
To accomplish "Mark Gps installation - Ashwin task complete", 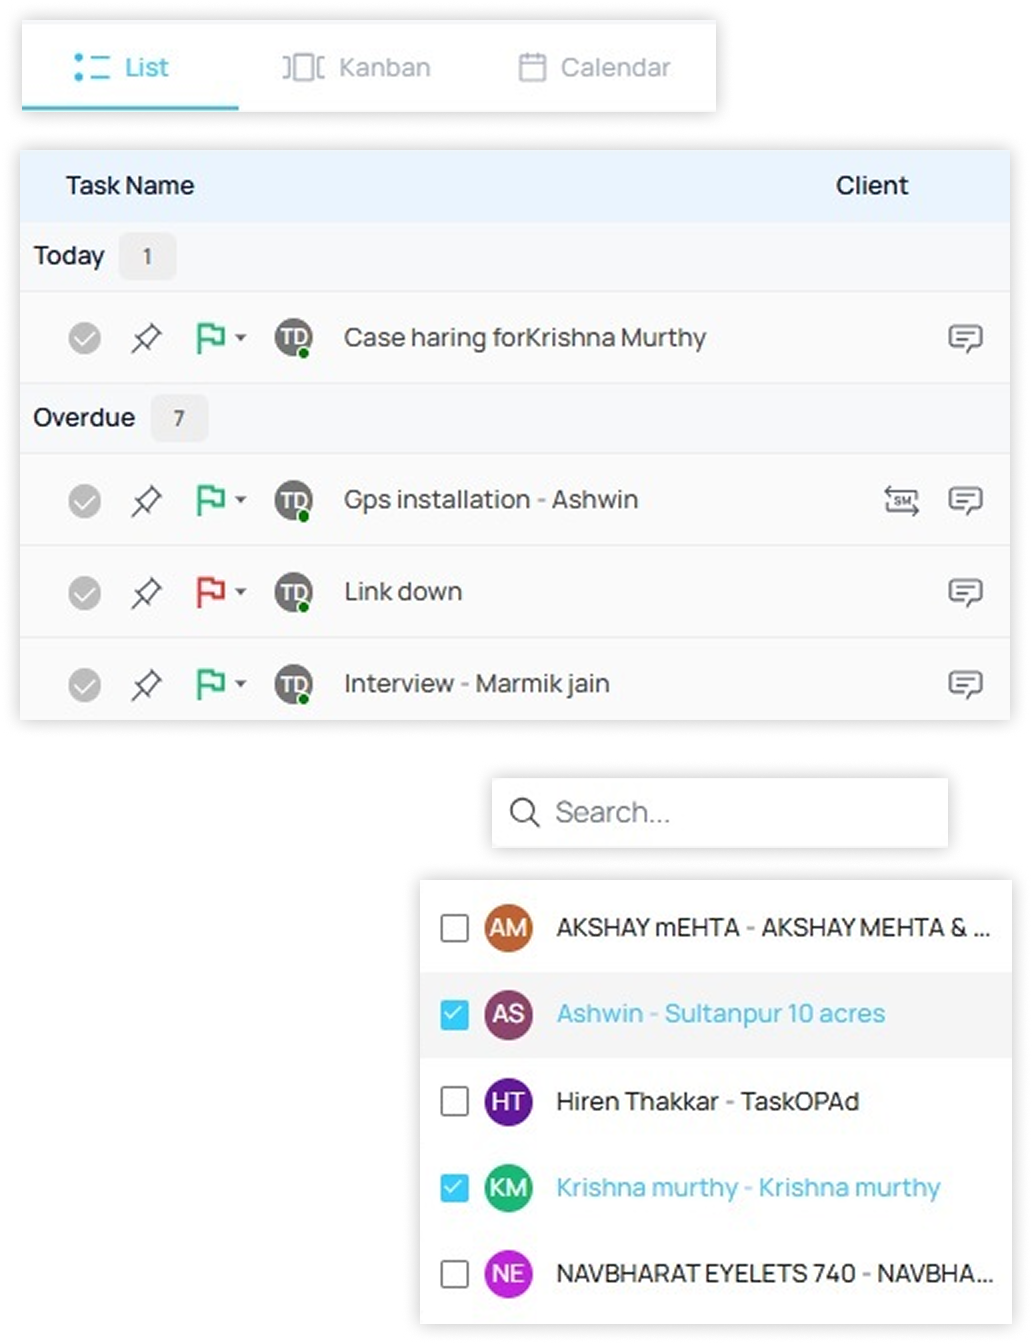I will pyautogui.click(x=85, y=500).
